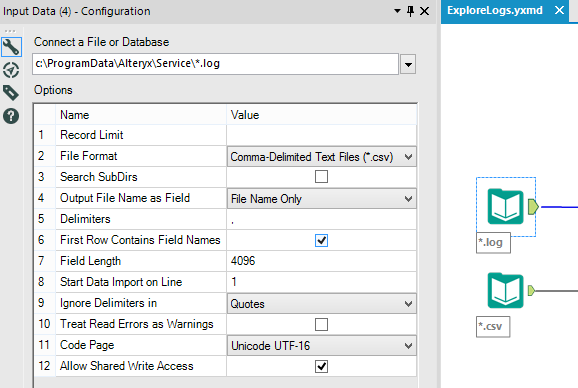This screenshot has height=388, width=578.
Task: Click the Field Length value 4096
Action: tap(243, 261)
